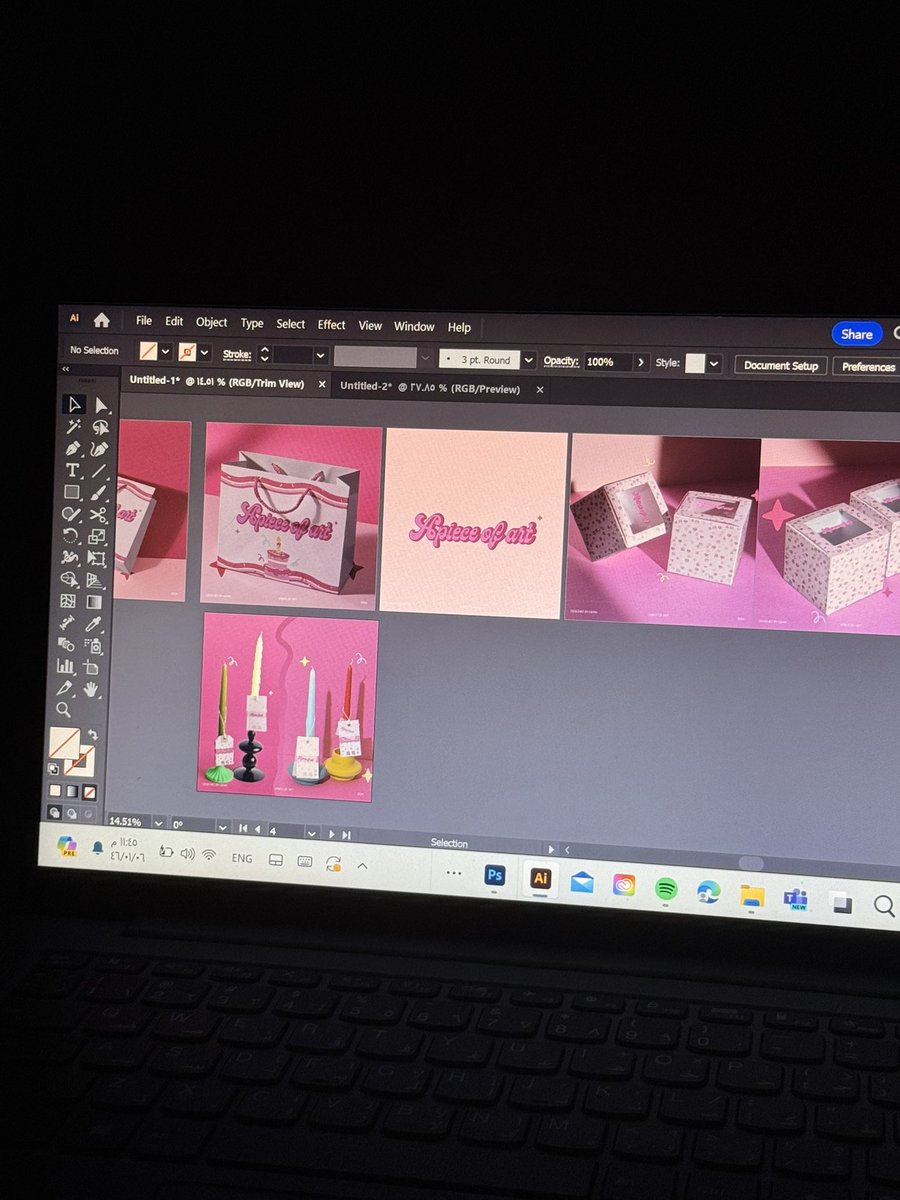Switch to Untitled-2 document tab
This screenshot has height=1200, width=900.
click(440, 388)
